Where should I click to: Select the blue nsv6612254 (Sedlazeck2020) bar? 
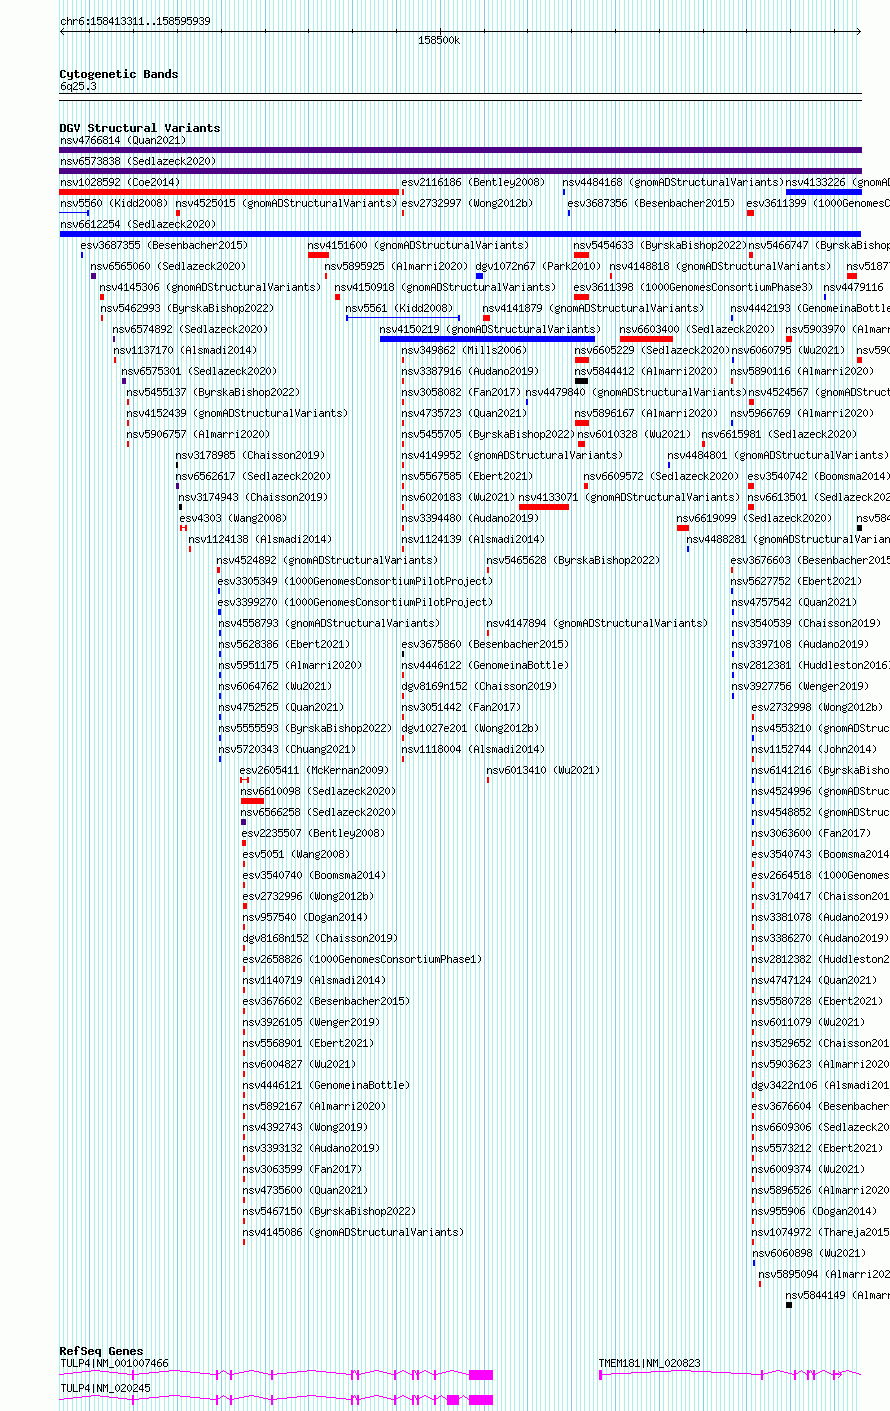coord(460,234)
